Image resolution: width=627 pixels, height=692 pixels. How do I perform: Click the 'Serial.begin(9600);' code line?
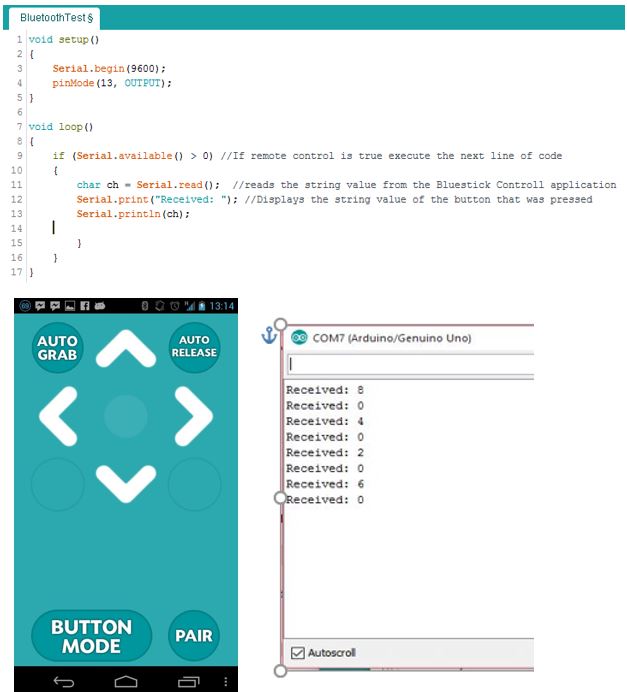109,68
